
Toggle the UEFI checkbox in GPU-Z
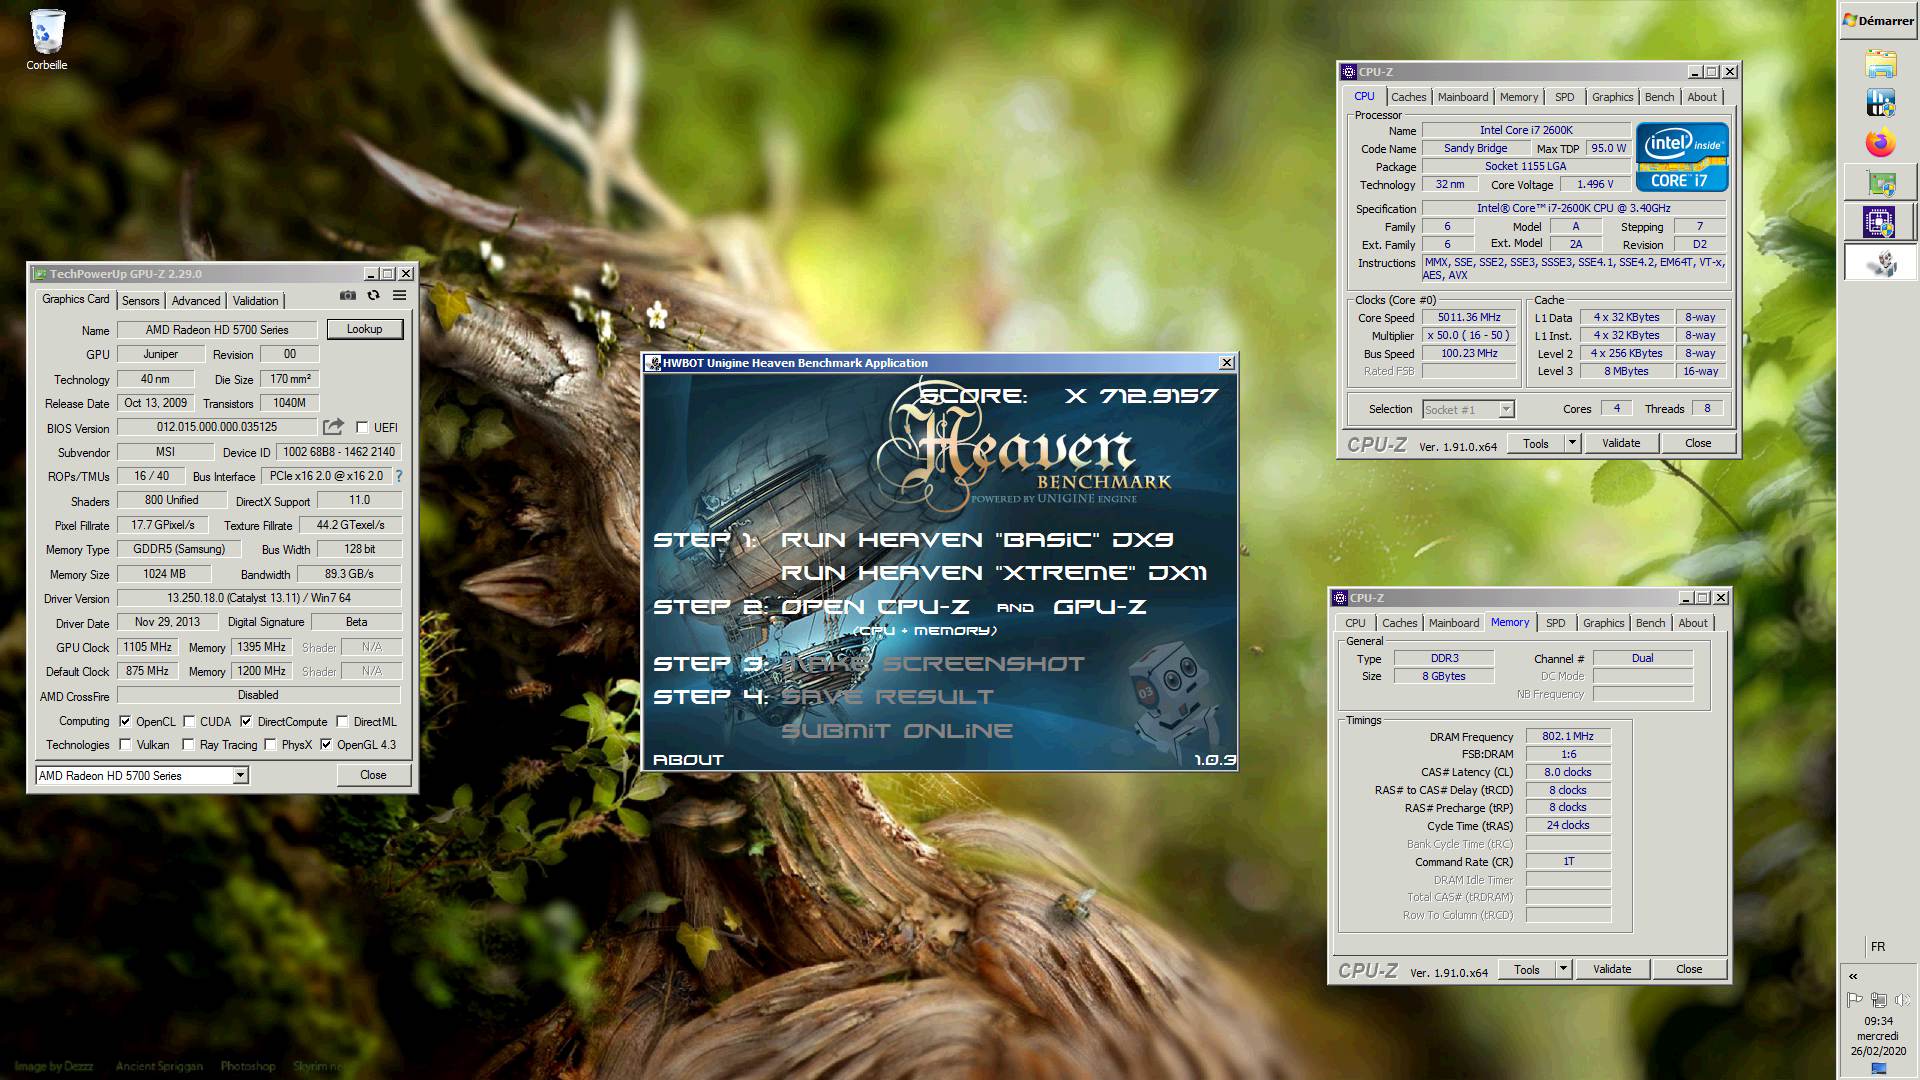point(362,427)
